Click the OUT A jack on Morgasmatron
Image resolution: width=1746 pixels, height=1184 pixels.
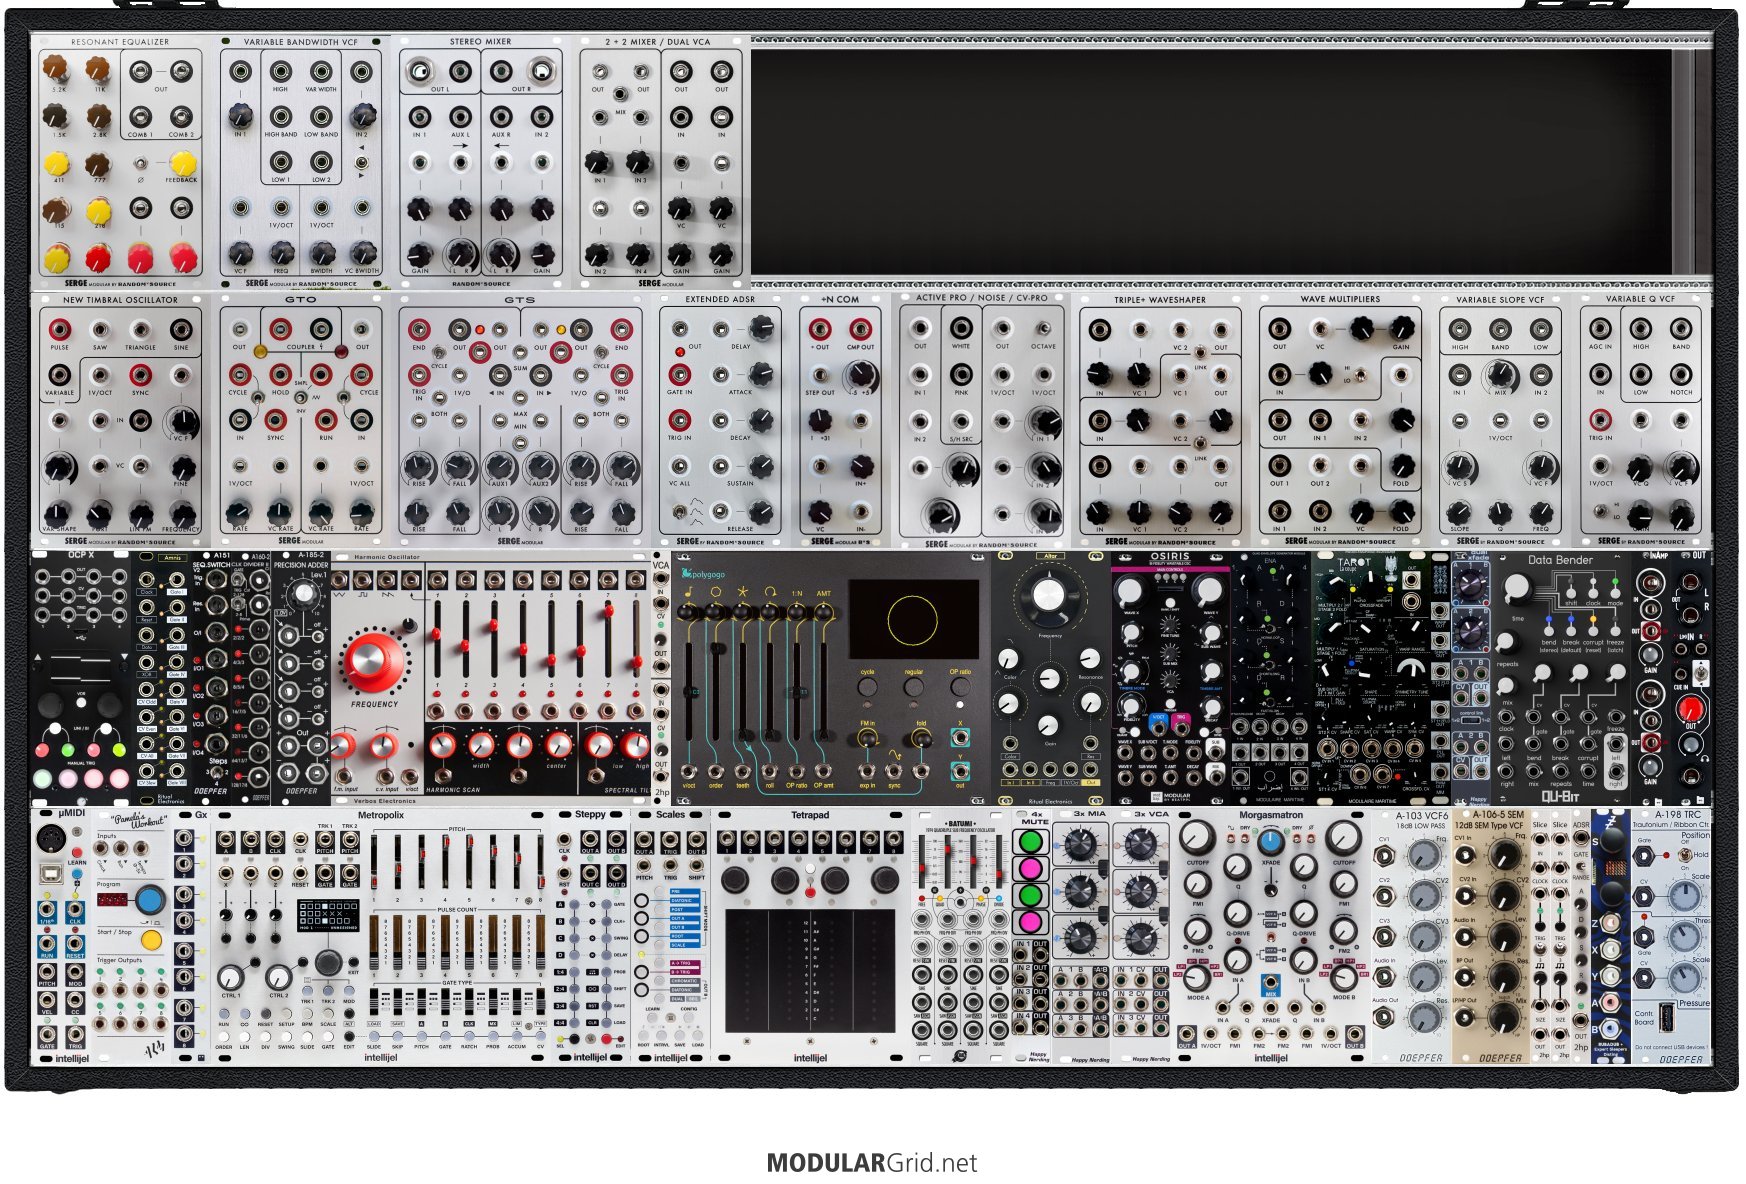coord(1187,1033)
